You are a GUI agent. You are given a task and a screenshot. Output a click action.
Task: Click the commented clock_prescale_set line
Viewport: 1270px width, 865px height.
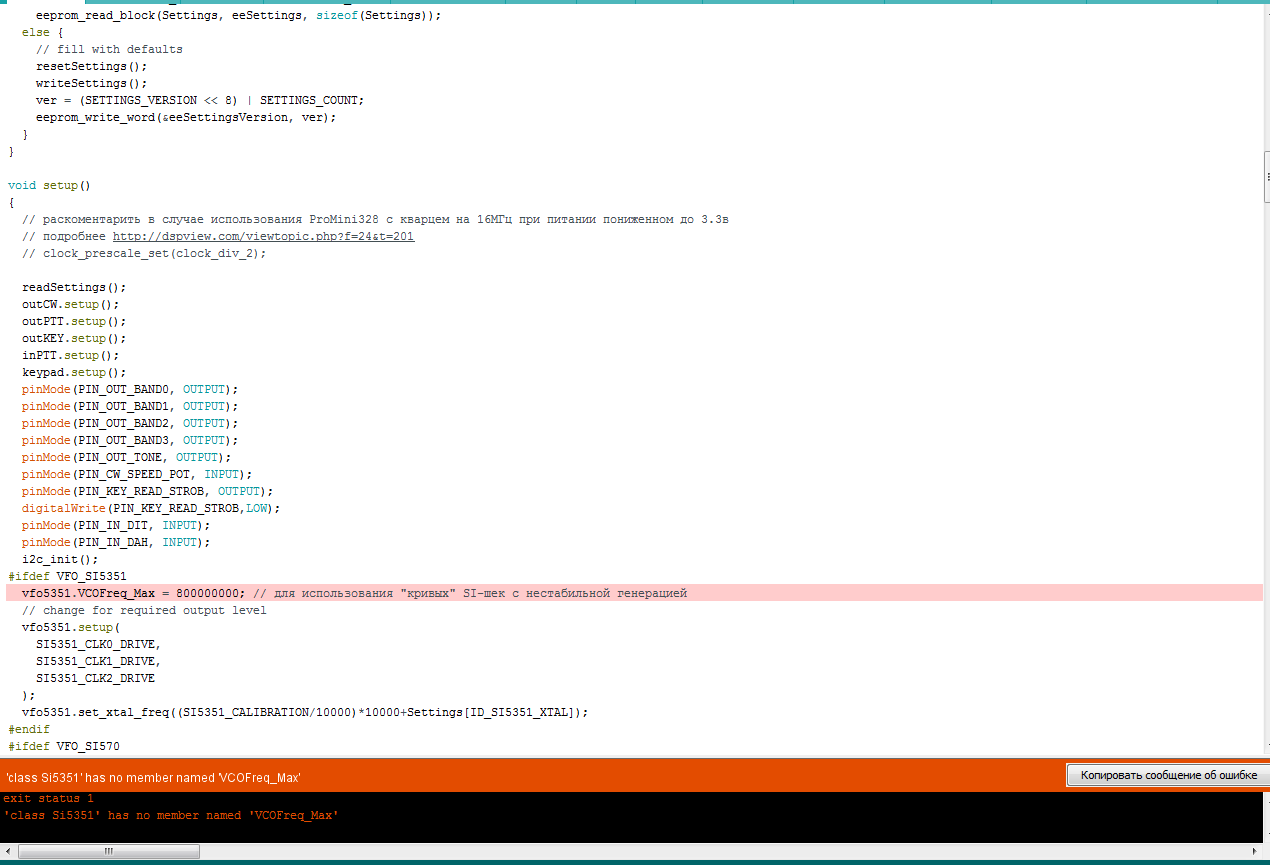point(144,253)
